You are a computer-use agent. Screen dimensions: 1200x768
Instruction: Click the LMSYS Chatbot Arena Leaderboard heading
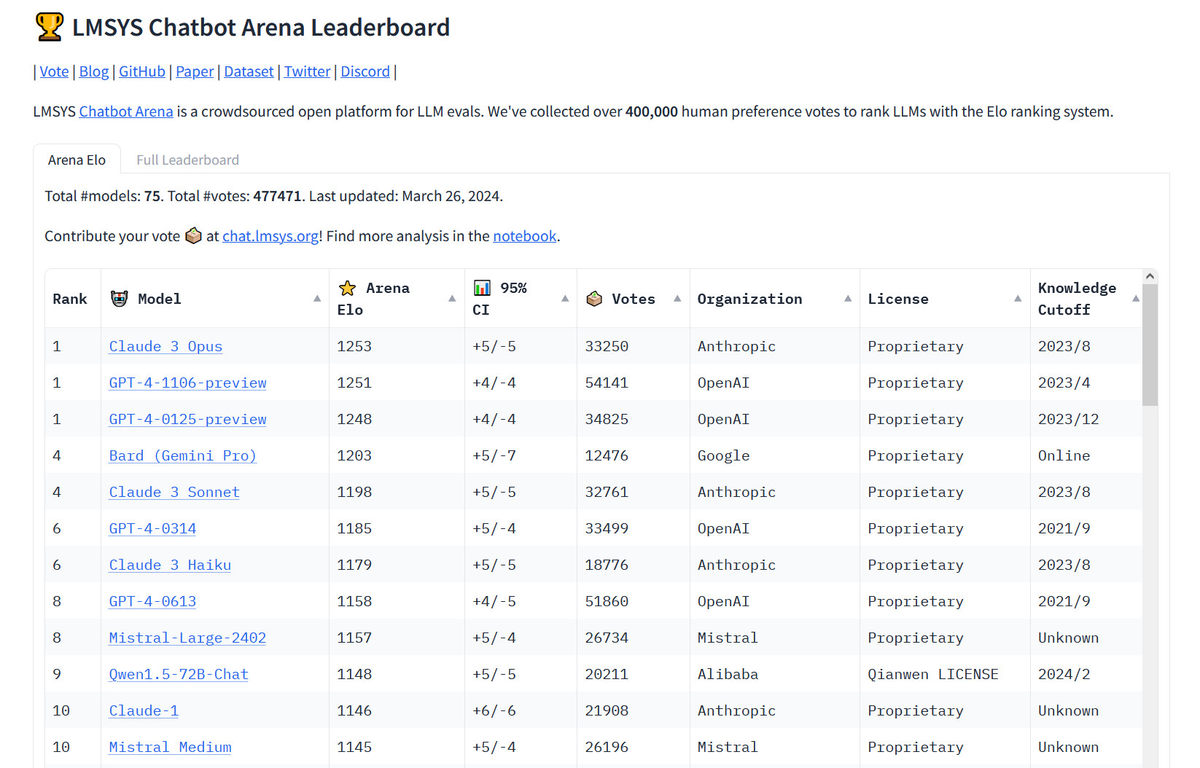(x=261, y=27)
